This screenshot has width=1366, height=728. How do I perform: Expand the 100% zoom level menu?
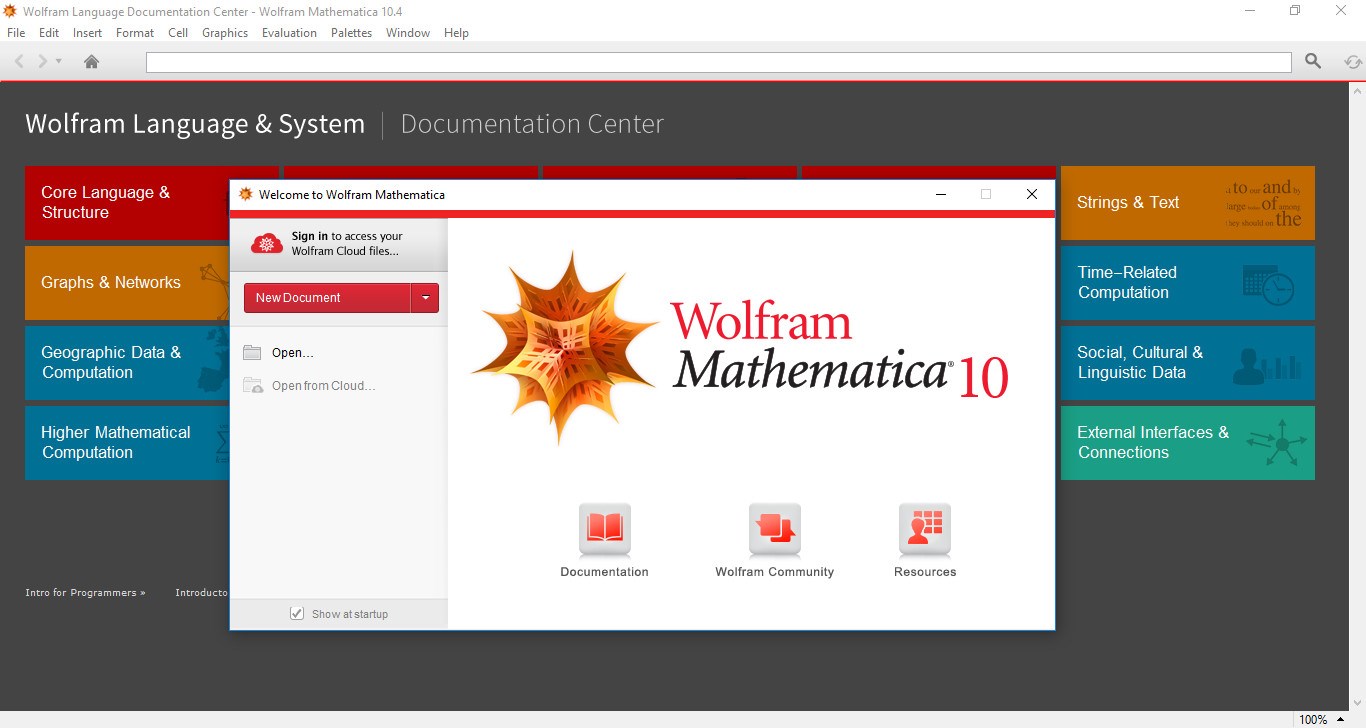(x=1340, y=720)
